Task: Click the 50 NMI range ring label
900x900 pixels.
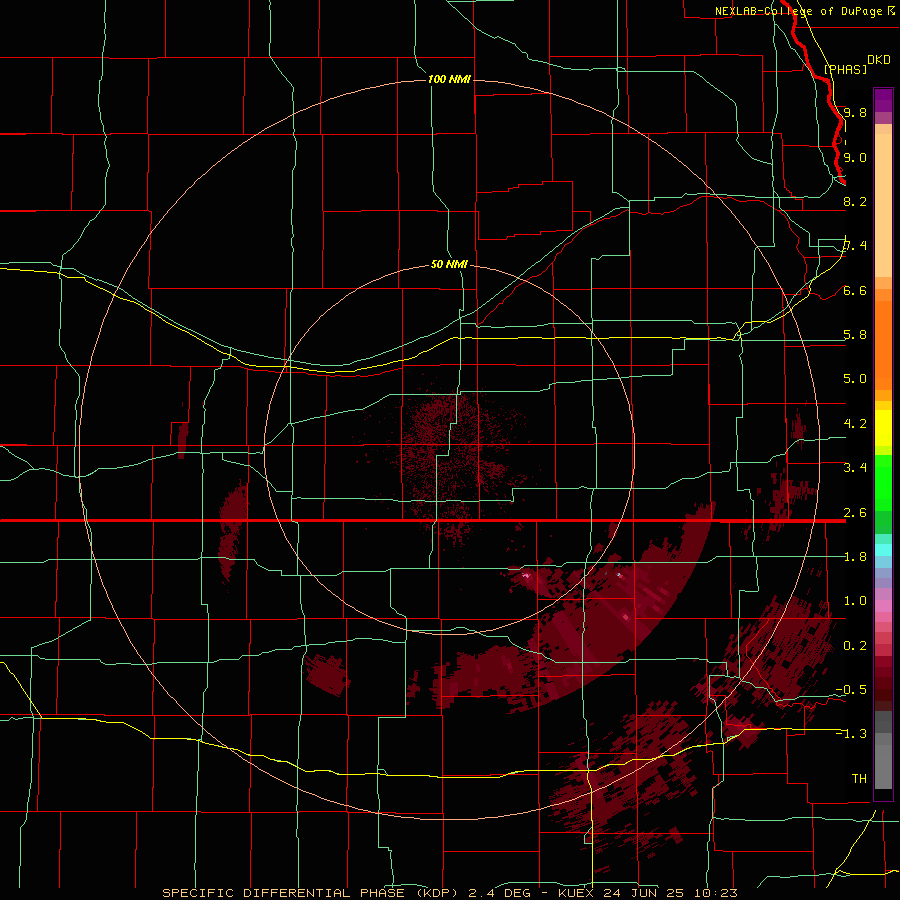Action: tap(449, 264)
